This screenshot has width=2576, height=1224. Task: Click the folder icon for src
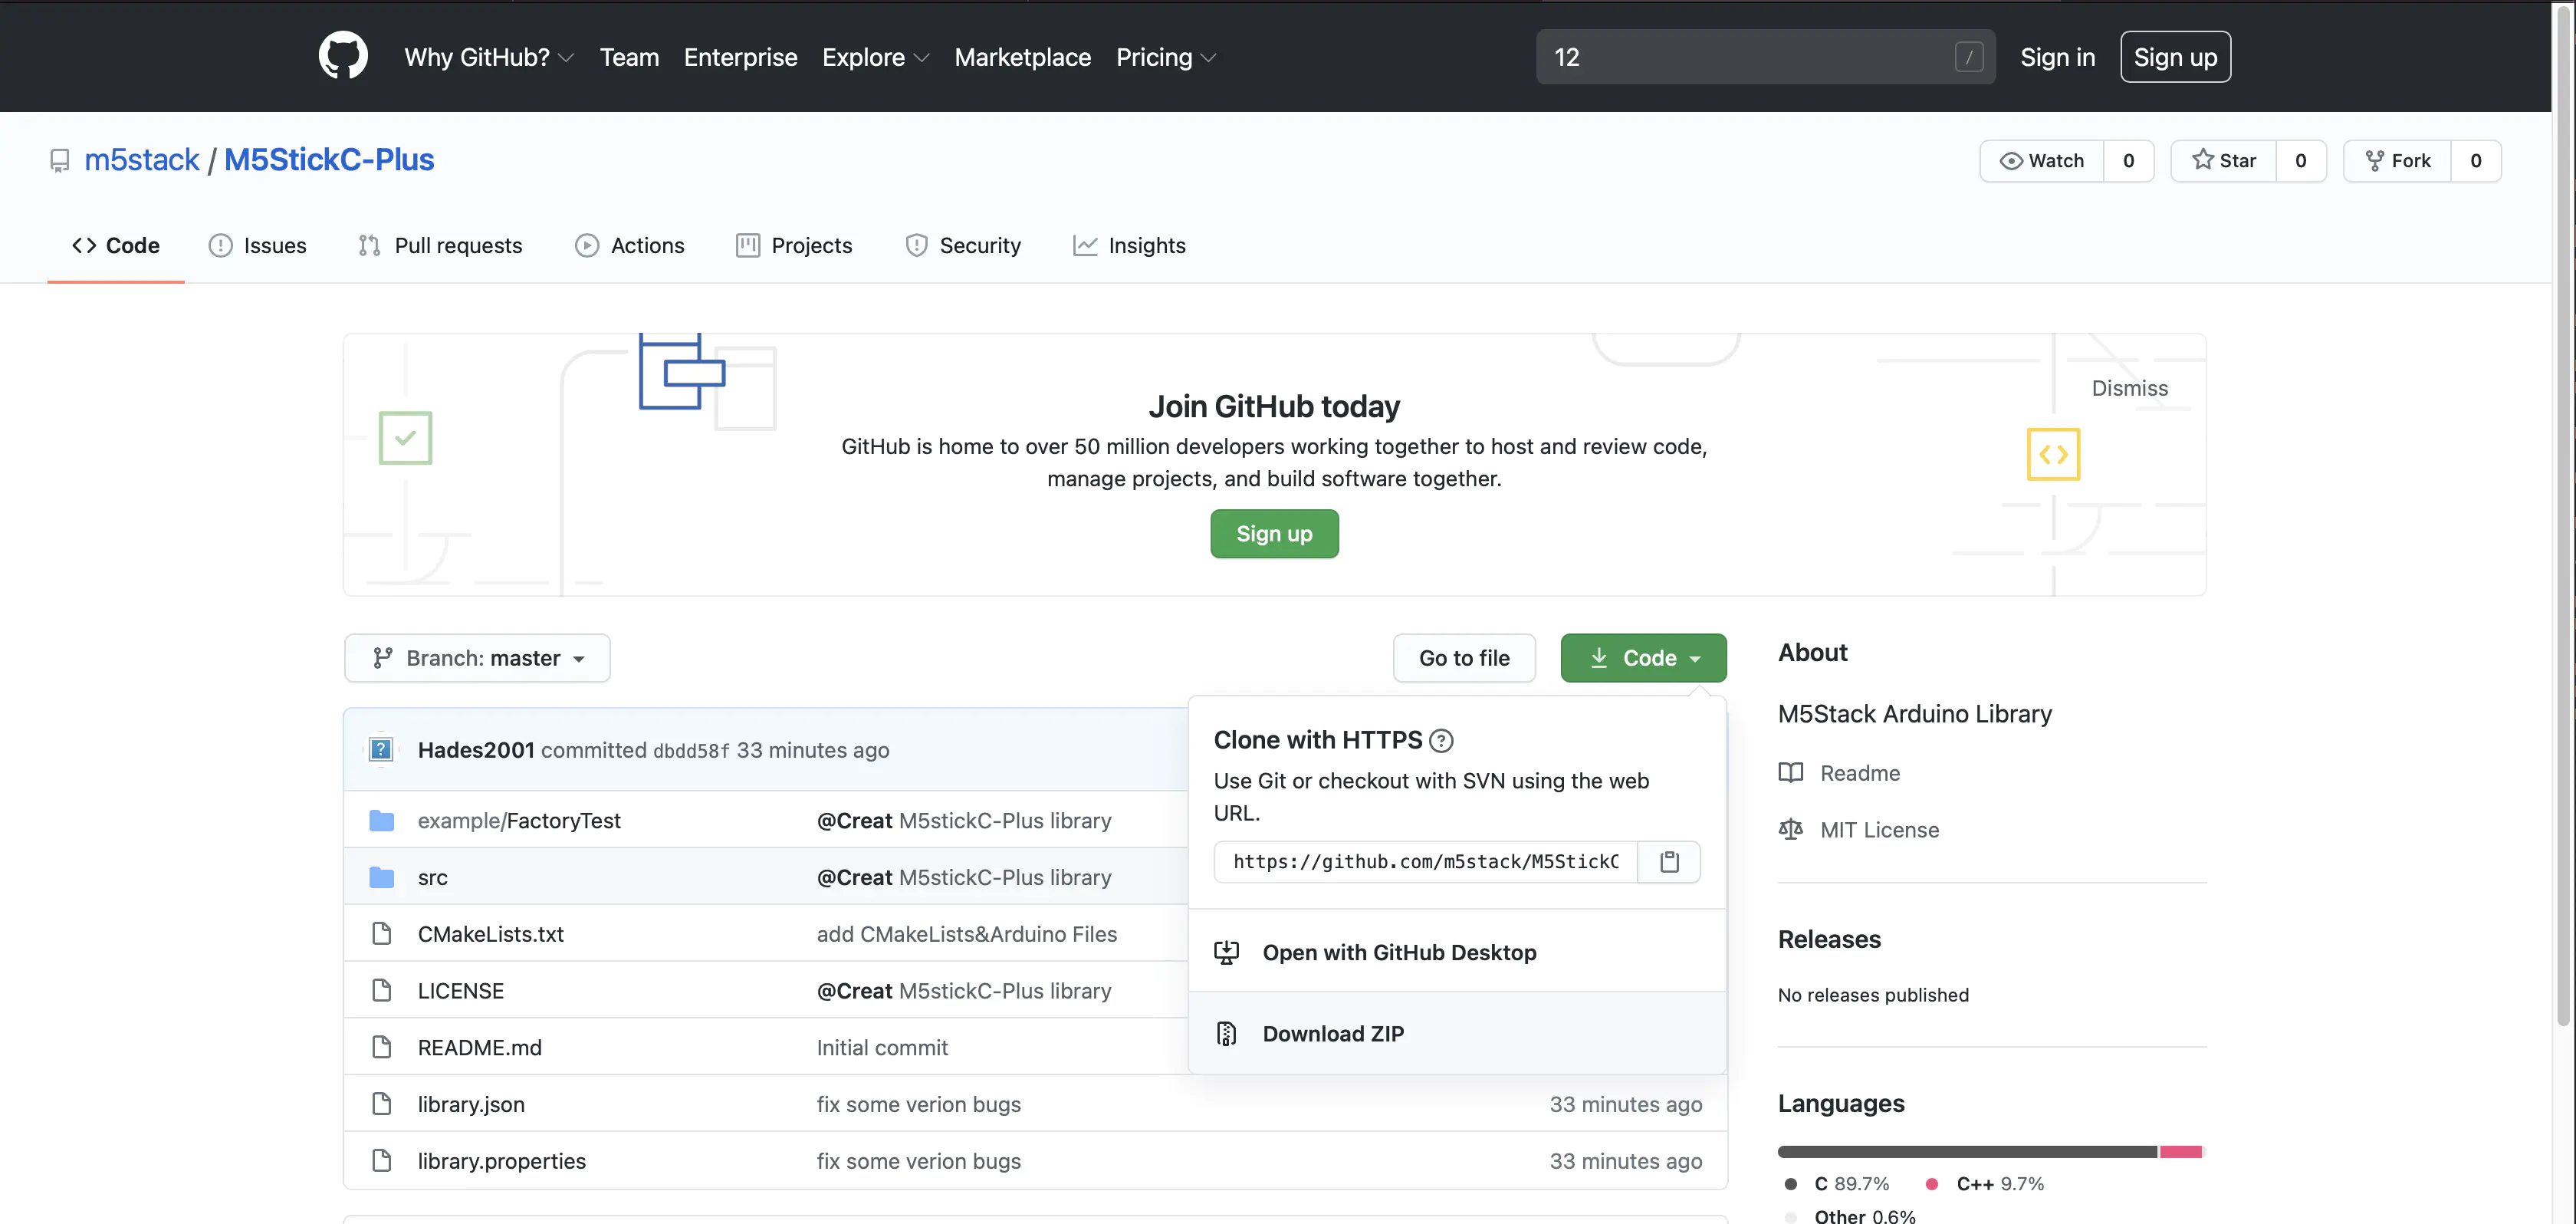(x=381, y=878)
